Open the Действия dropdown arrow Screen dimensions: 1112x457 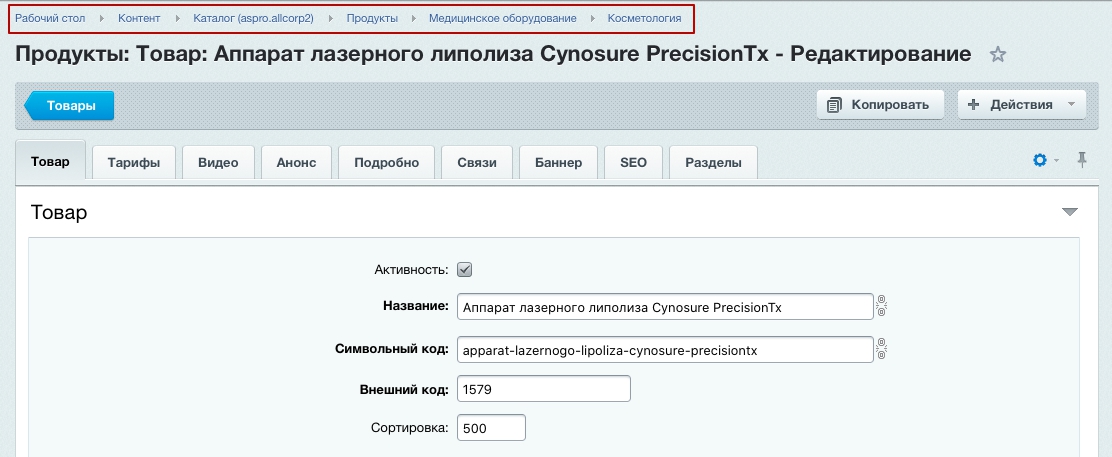(1071, 104)
